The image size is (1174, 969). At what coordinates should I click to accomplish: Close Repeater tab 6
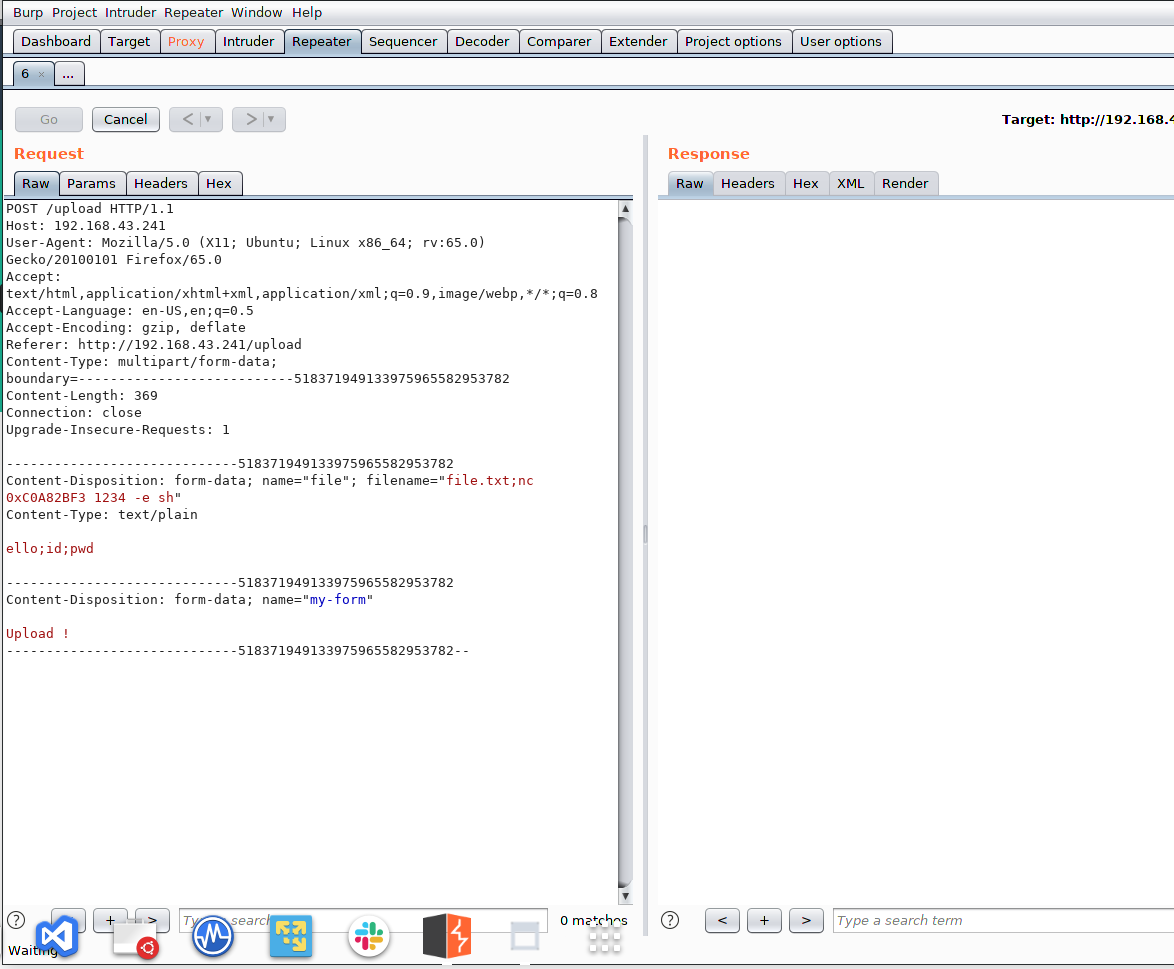point(41,74)
